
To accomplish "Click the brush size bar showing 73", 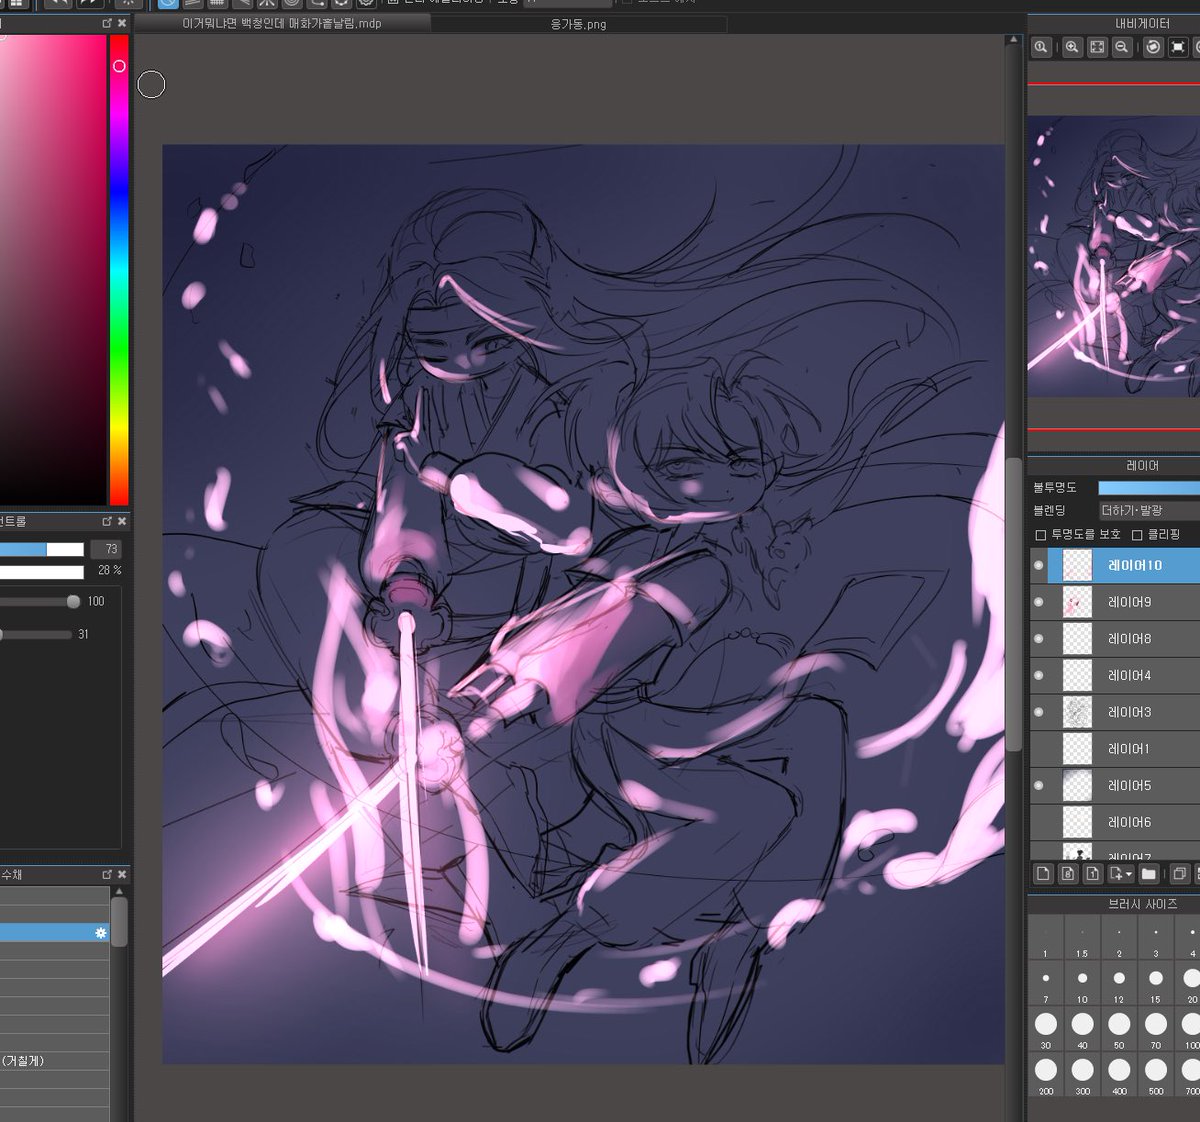I will click(42, 549).
